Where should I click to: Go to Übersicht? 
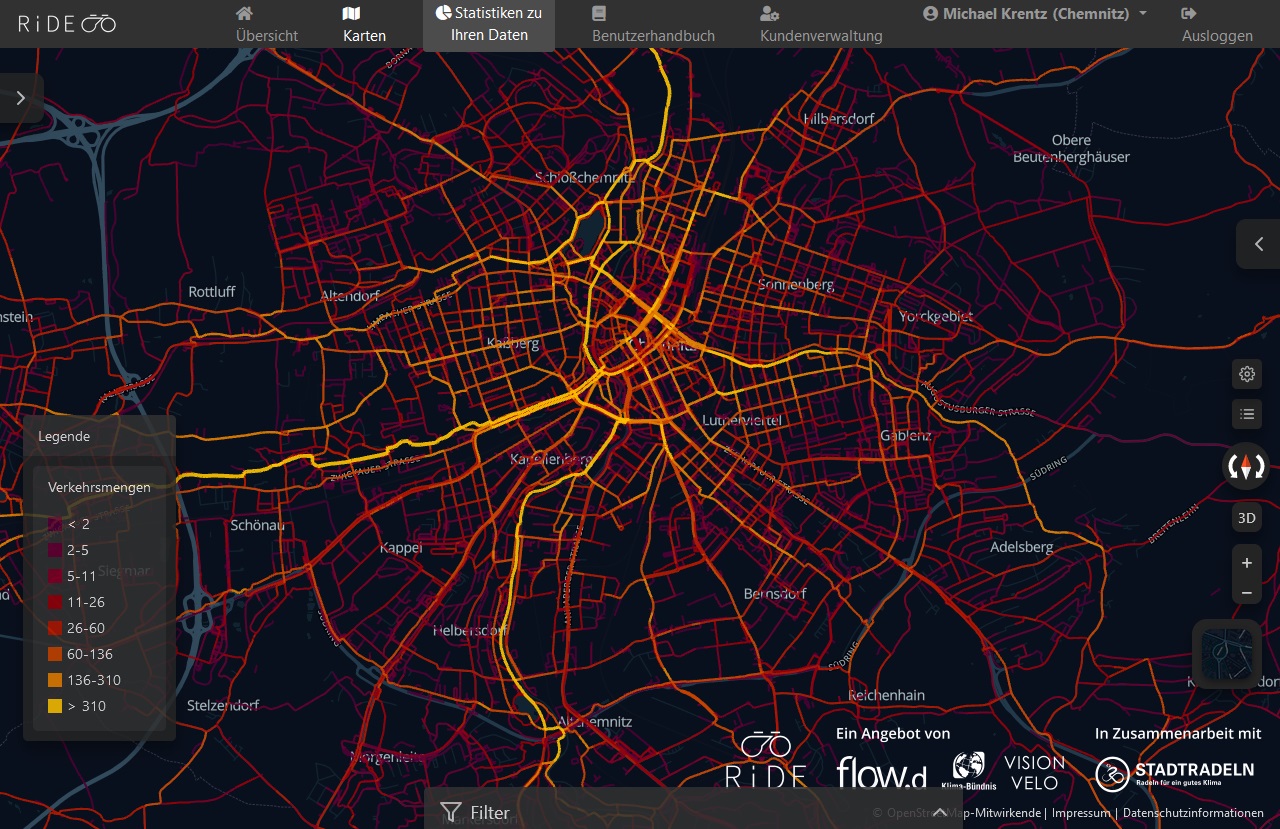[267, 24]
